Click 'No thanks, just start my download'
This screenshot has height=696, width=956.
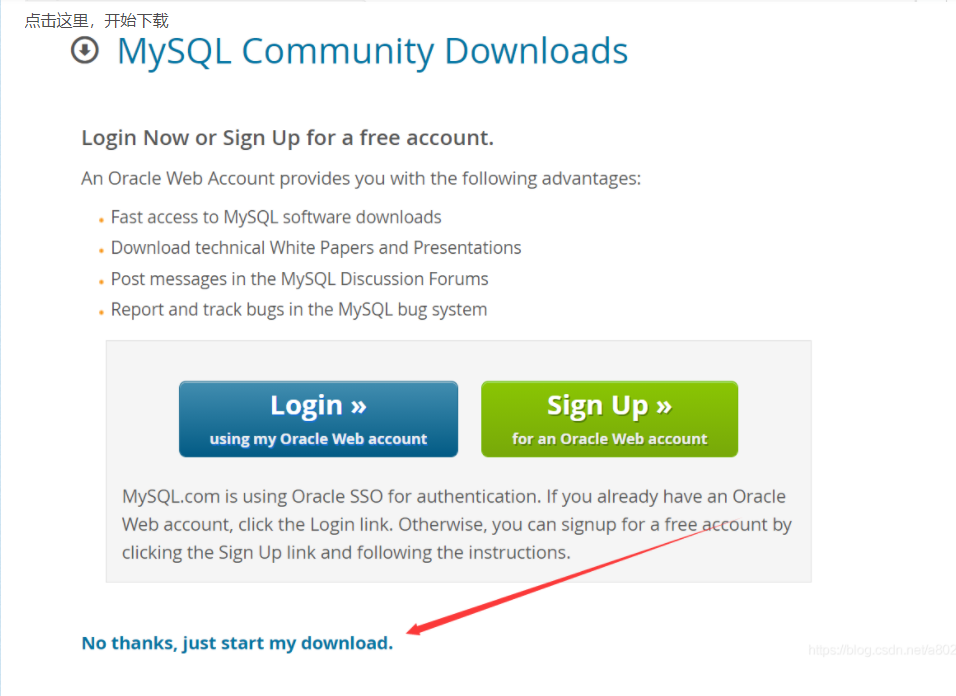click(237, 643)
